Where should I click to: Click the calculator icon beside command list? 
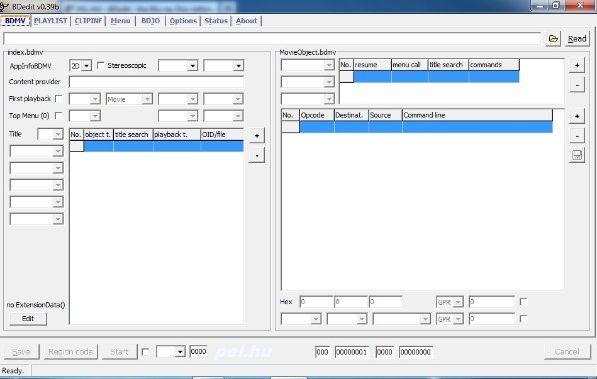click(x=577, y=155)
